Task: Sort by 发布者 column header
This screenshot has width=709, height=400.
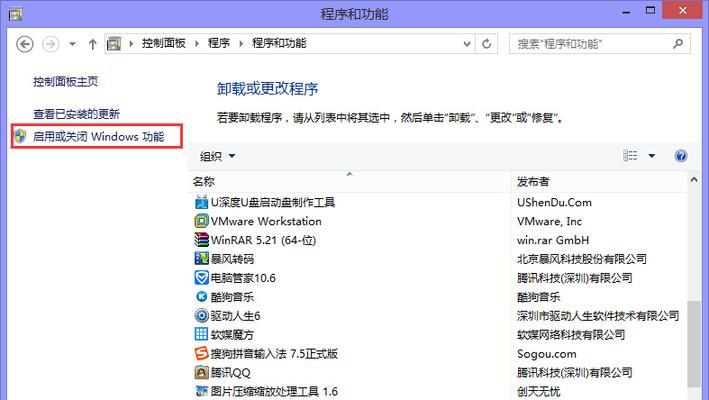Action: pos(599,182)
